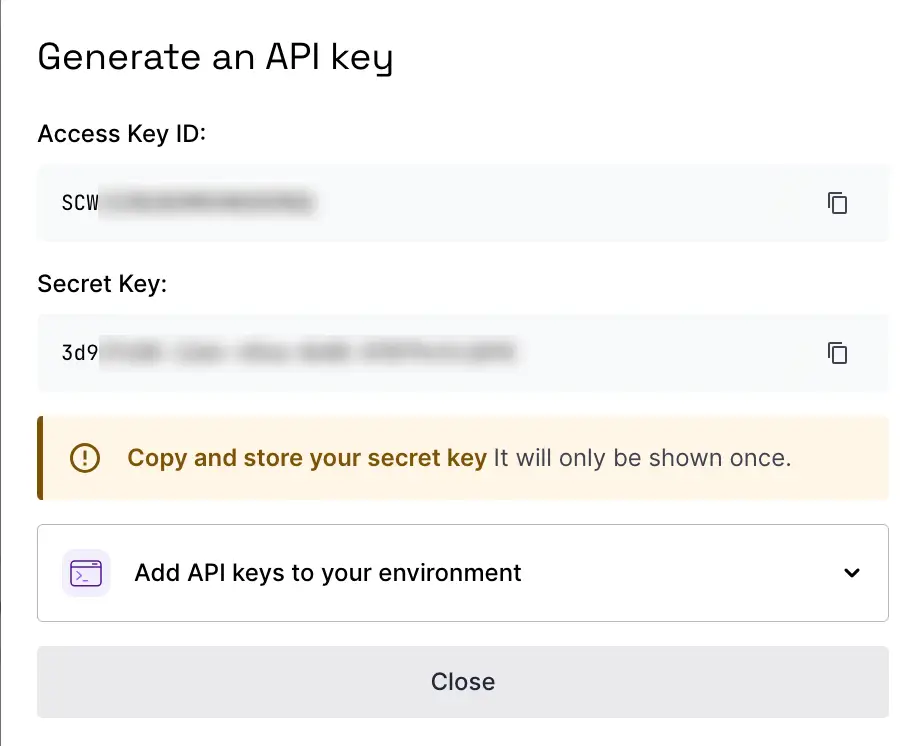Copy the Secret Key value

pos(837,353)
